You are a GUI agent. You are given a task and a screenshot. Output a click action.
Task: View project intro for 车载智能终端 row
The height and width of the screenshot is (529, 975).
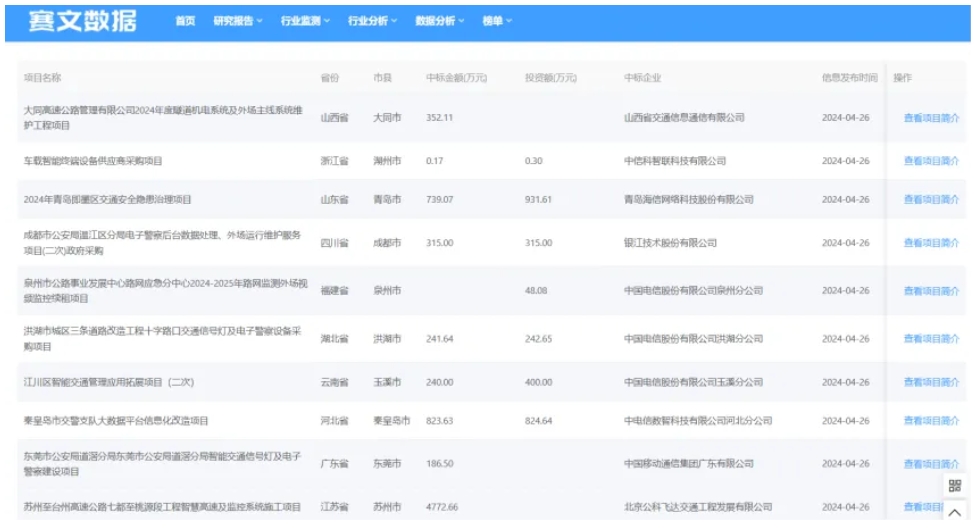coord(931,160)
